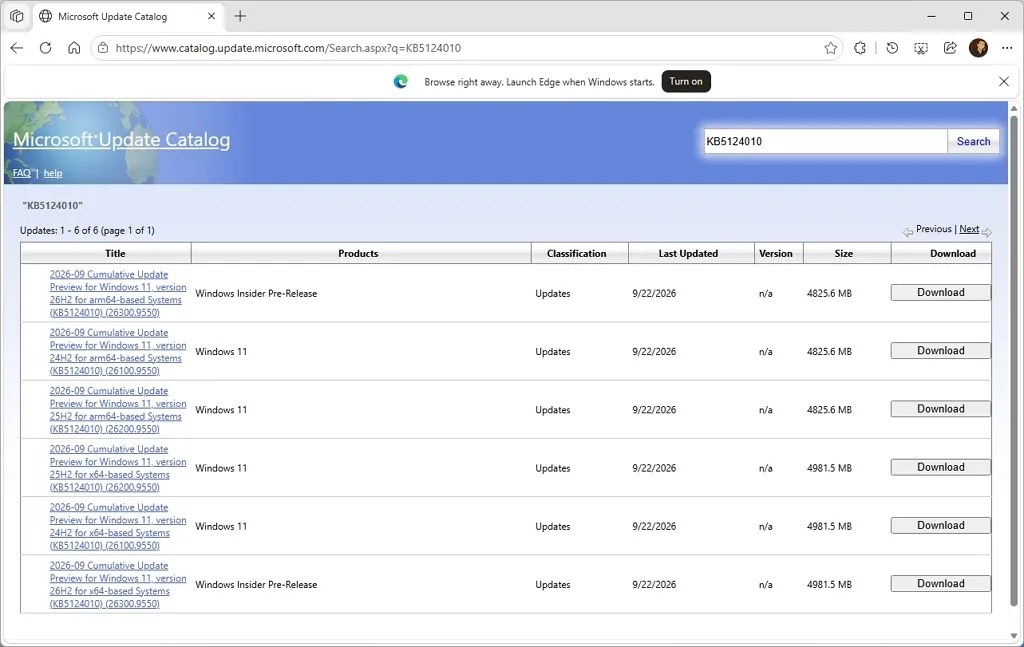Open the Microsoft Update Catalog home link
This screenshot has height=647, width=1024.
pyautogui.click(x=121, y=140)
